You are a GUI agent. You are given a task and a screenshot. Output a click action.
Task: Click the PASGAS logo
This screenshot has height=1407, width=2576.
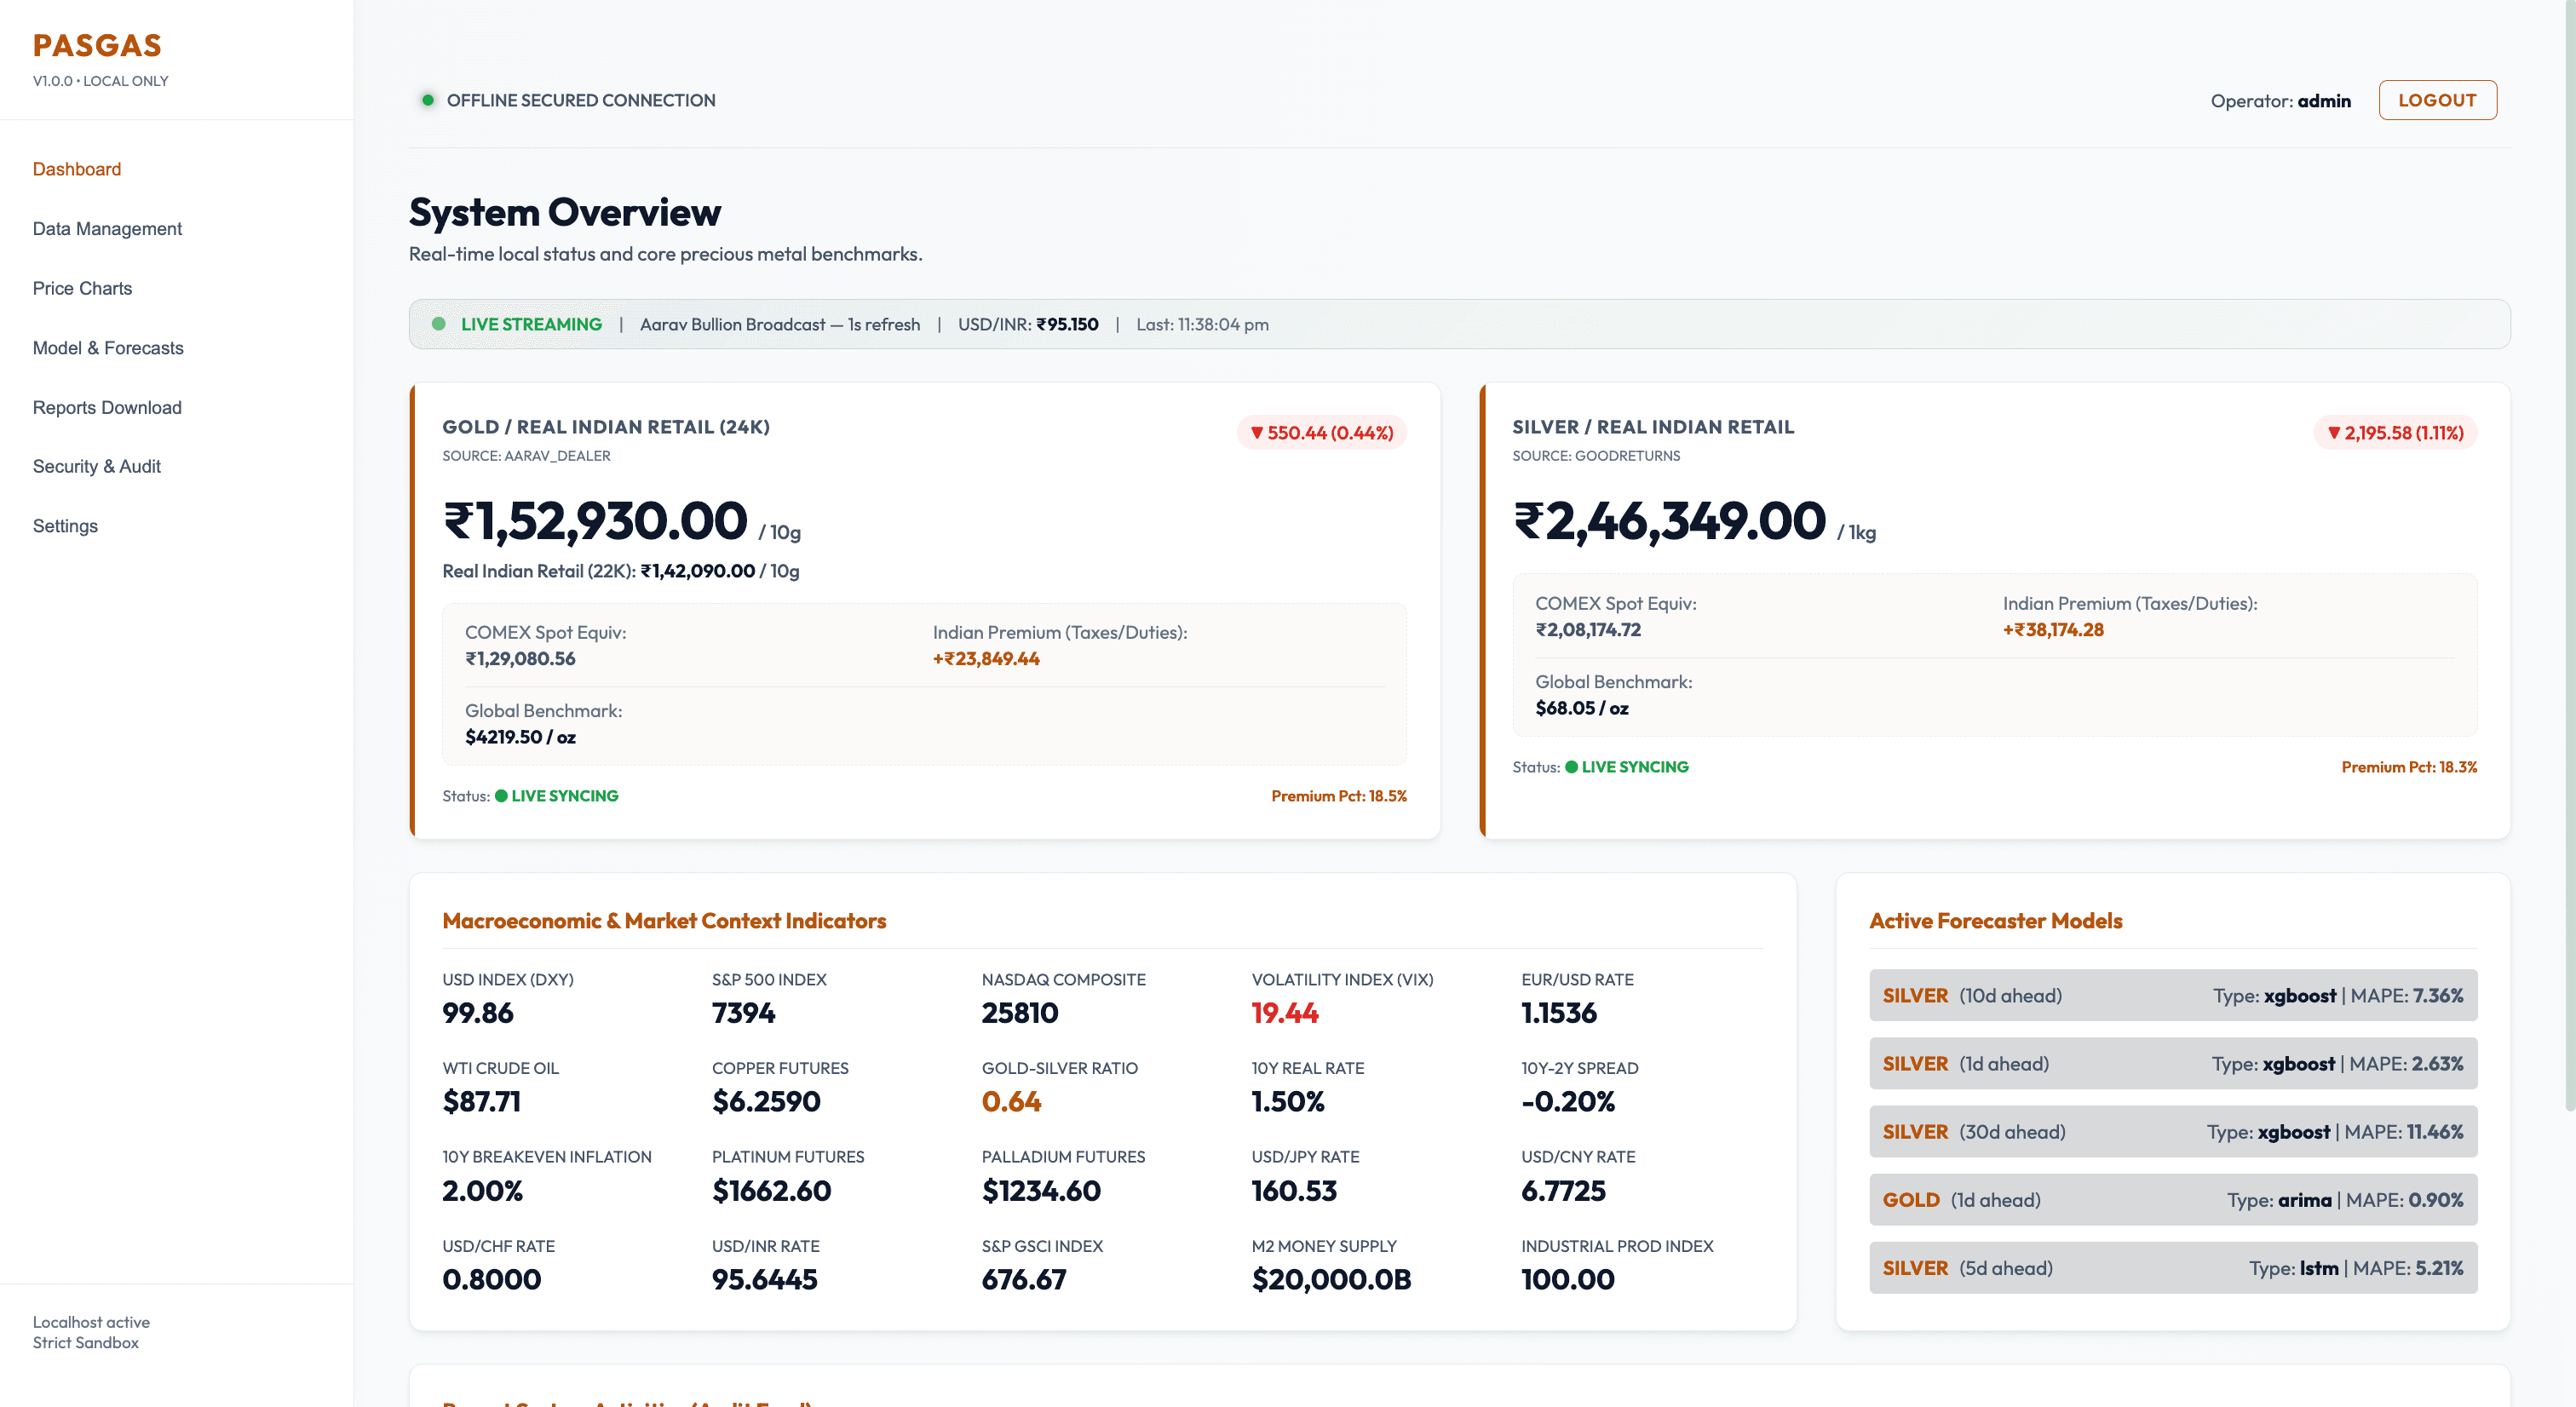[97, 45]
